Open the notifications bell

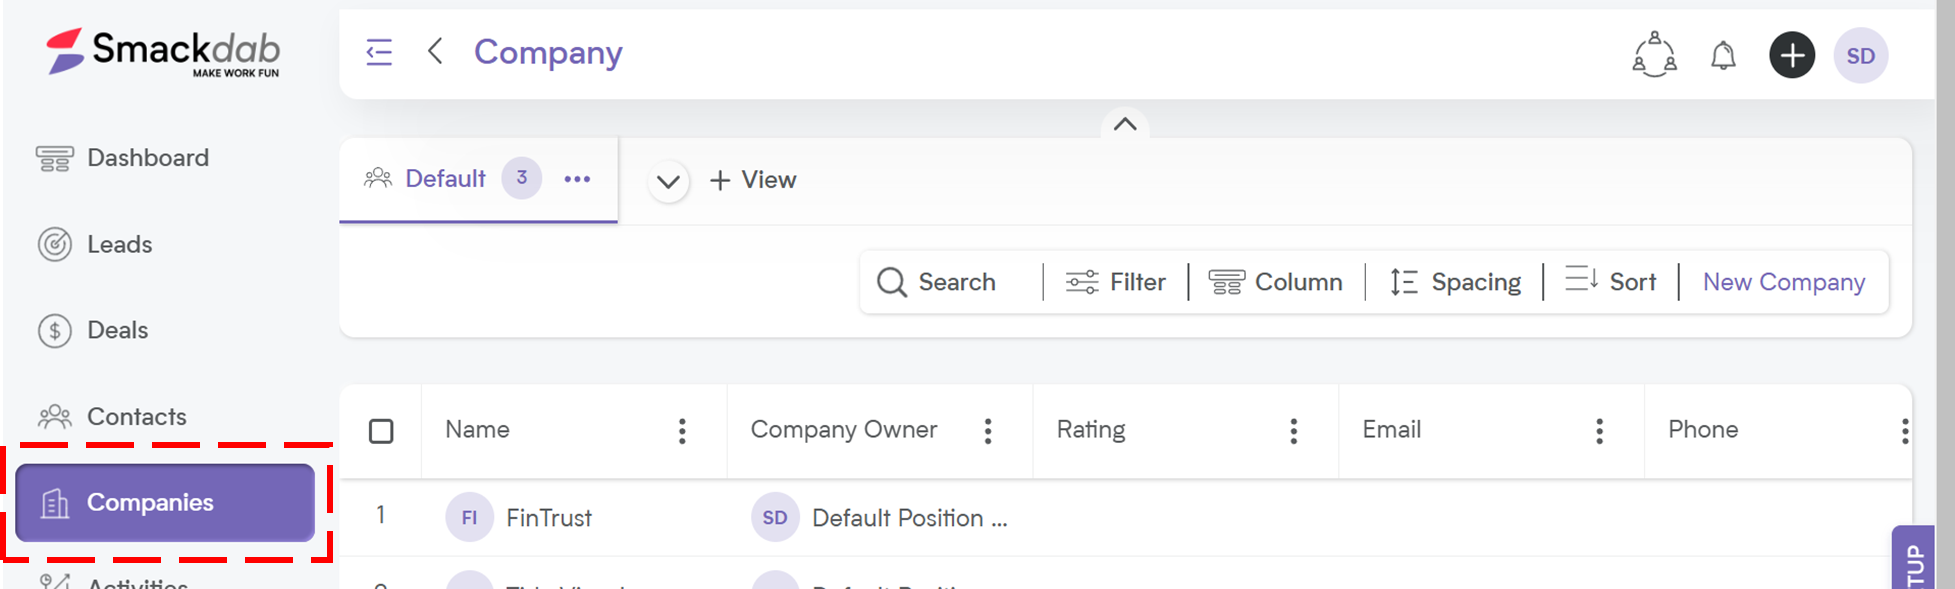(1723, 55)
